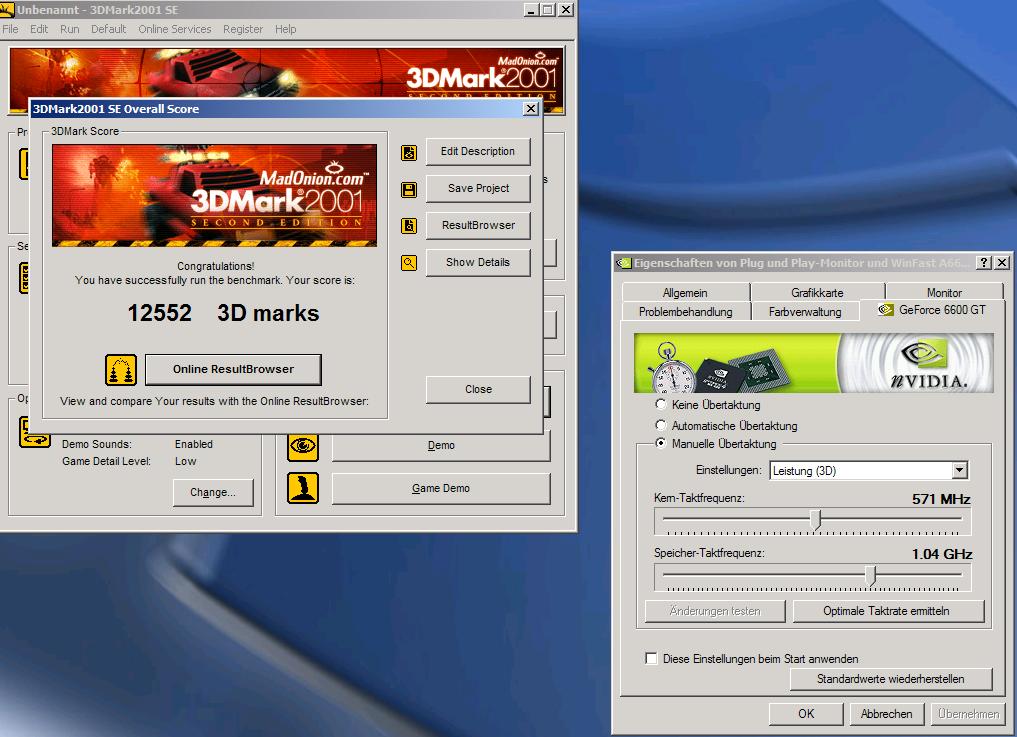1017x737 pixels.
Task: Click the Kern-Taktfrequenz slider handle
Action: coord(816,520)
